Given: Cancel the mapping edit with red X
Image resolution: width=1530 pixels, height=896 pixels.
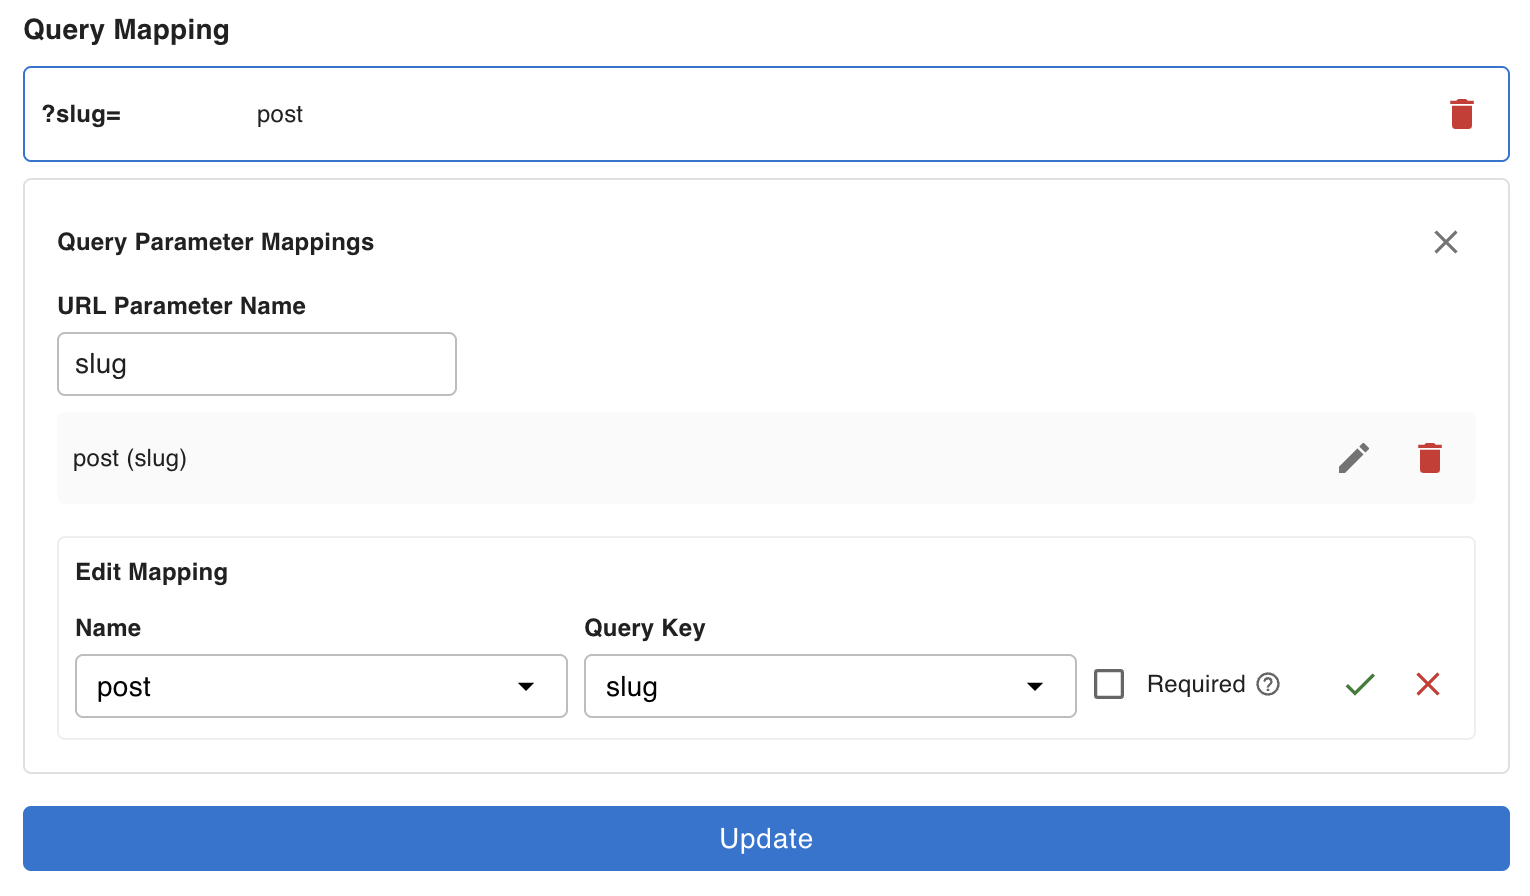Looking at the screenshot, I should (x=1427, y=684).
